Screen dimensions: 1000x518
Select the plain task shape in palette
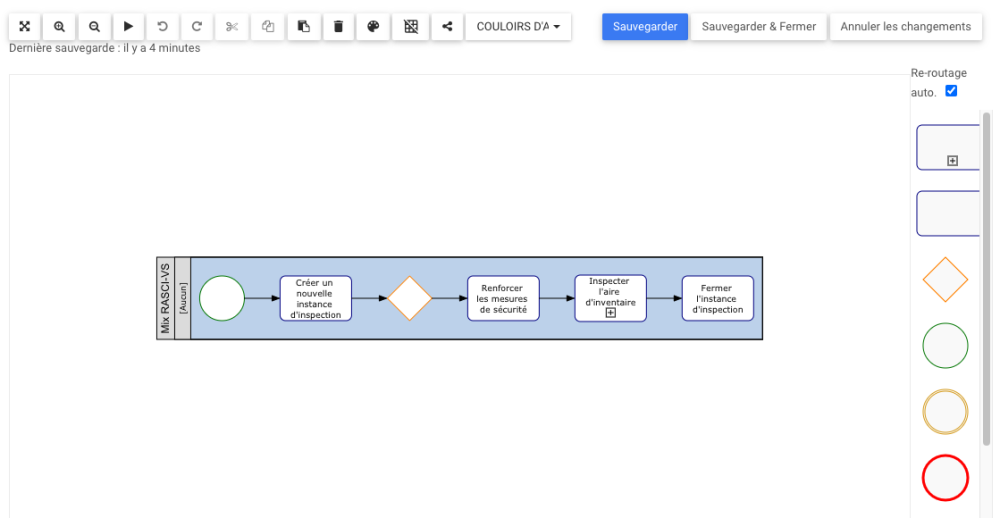point(948,214)
